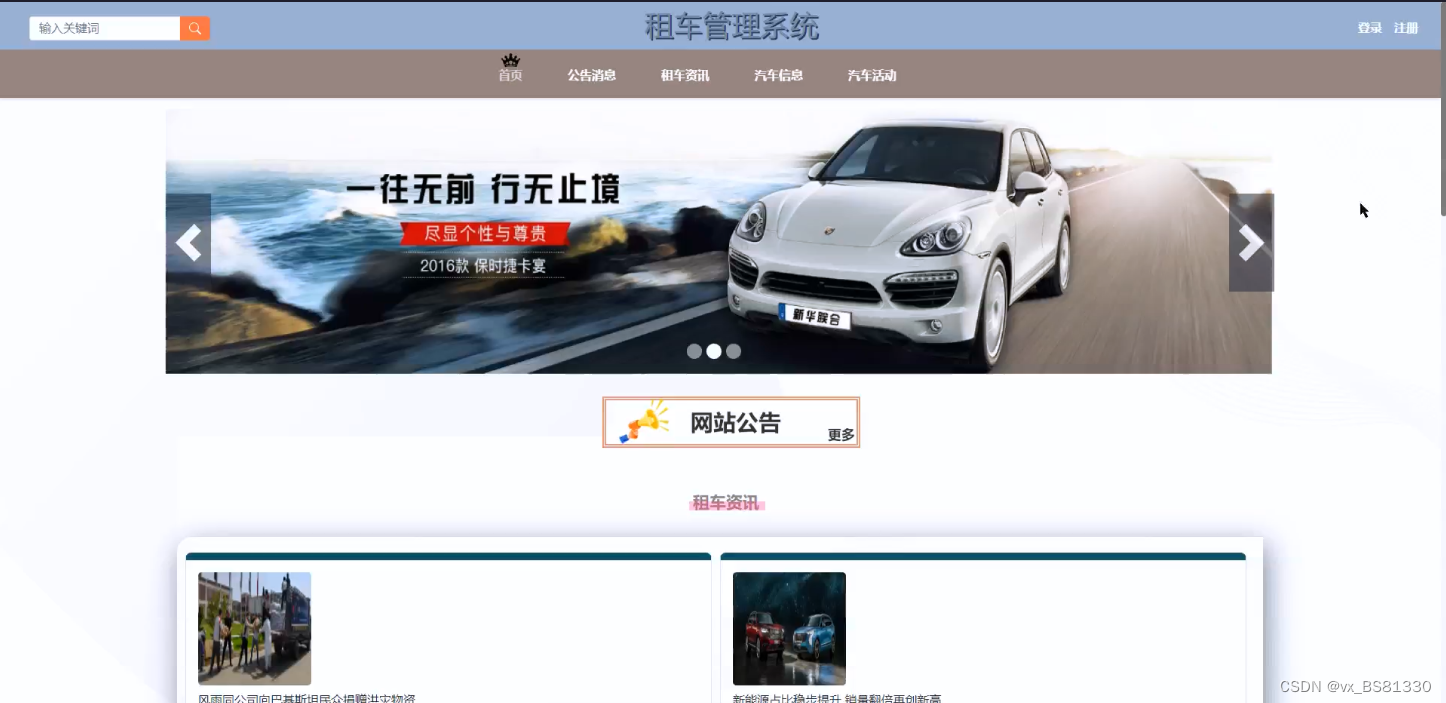Open the 租车资讯 navigation item
Viewport: 1446px width, 703px height.
pos(685,75)
